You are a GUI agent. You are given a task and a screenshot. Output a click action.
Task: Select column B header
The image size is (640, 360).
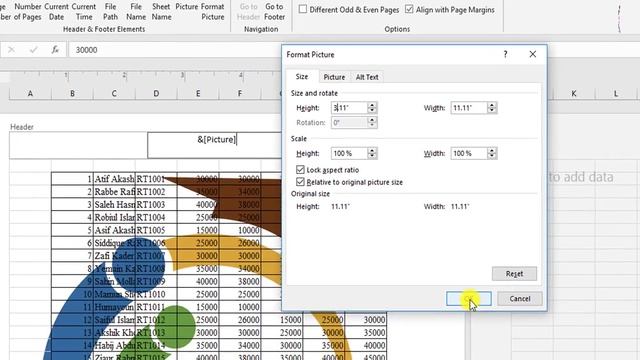tap(72, 93)
